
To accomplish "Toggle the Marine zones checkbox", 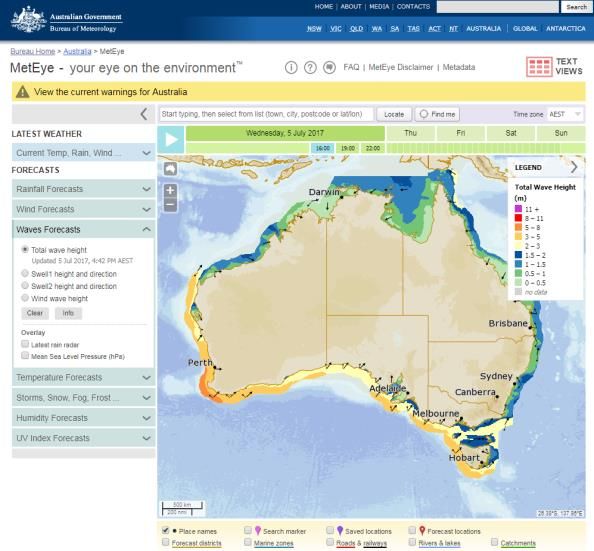I will [x=248, y=542].
